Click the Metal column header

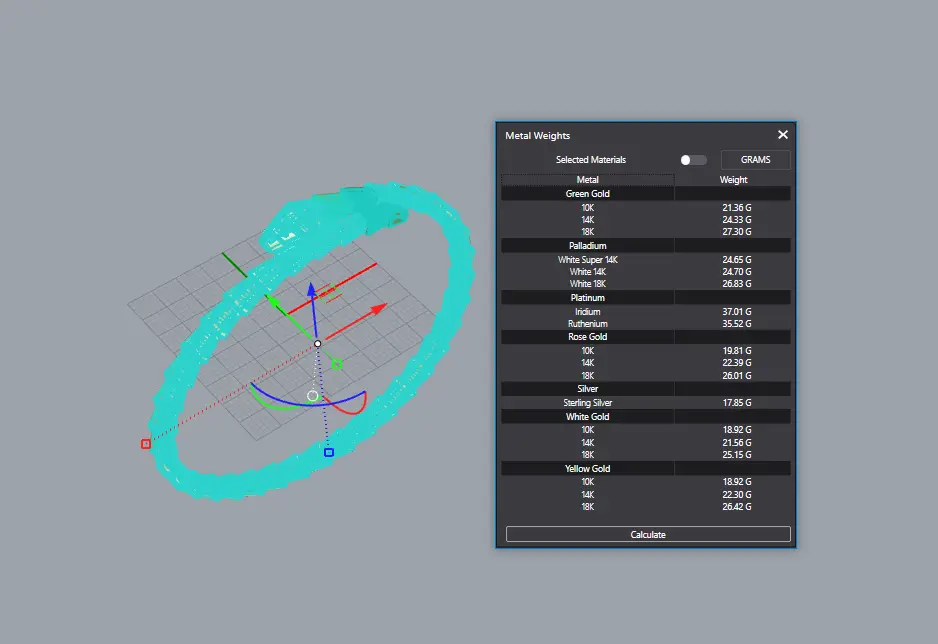pos(587,180)
